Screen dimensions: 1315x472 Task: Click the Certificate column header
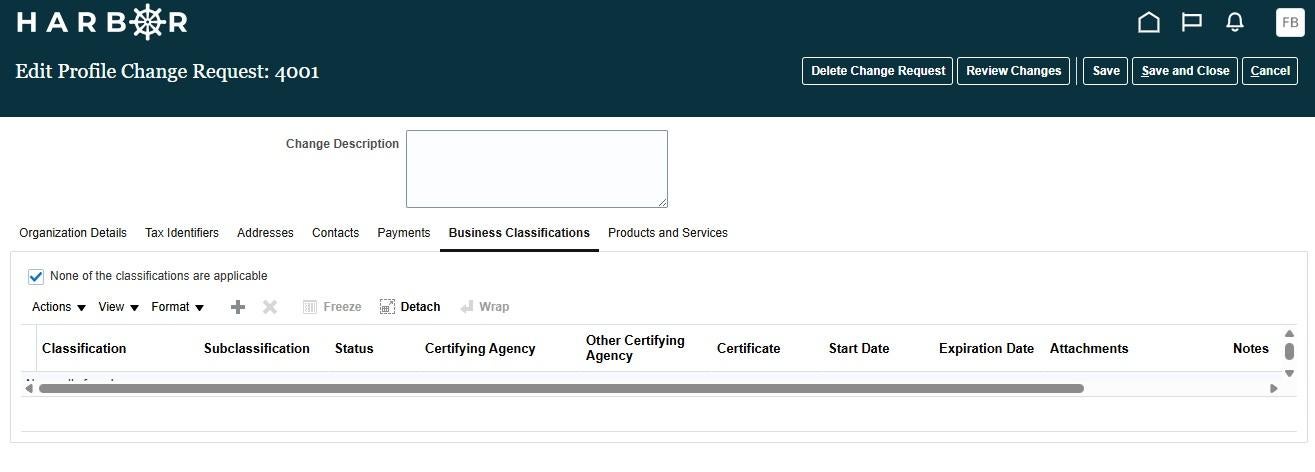click(x=748, y=348)
